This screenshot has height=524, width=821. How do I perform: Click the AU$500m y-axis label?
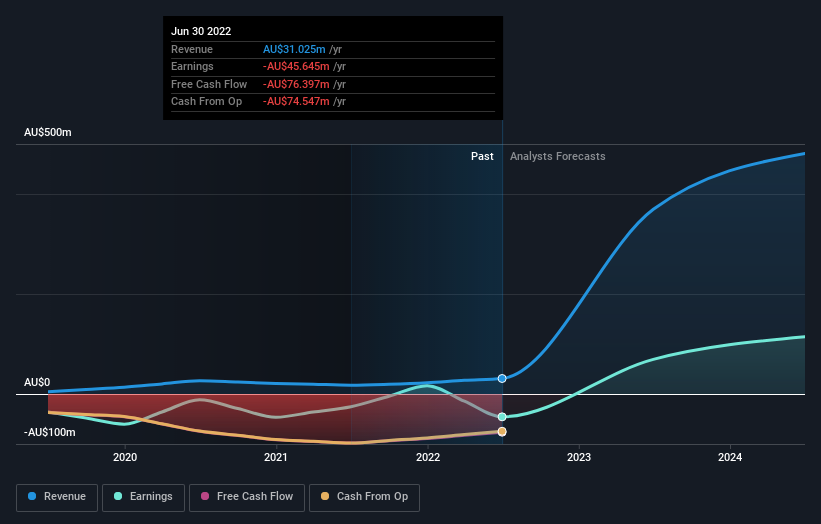tap(48, 132)
